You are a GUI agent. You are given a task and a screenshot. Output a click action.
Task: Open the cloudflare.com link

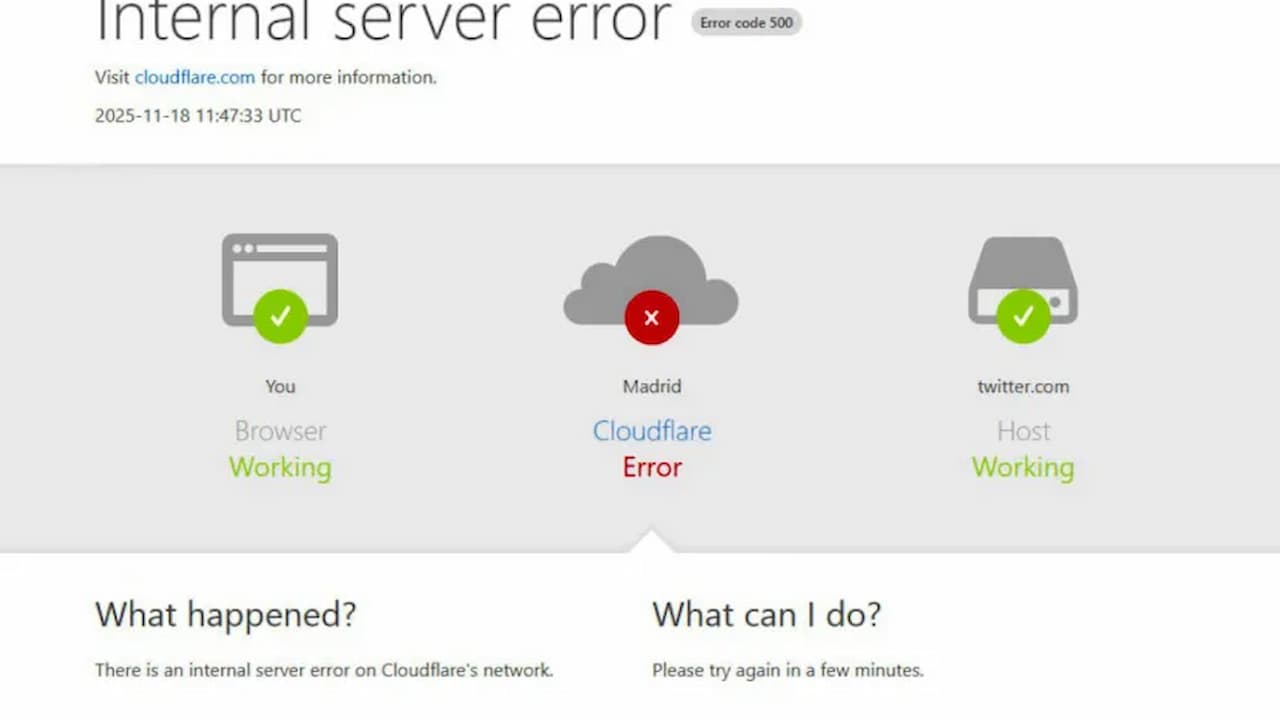pyautogui.click(x=195, y=77)
